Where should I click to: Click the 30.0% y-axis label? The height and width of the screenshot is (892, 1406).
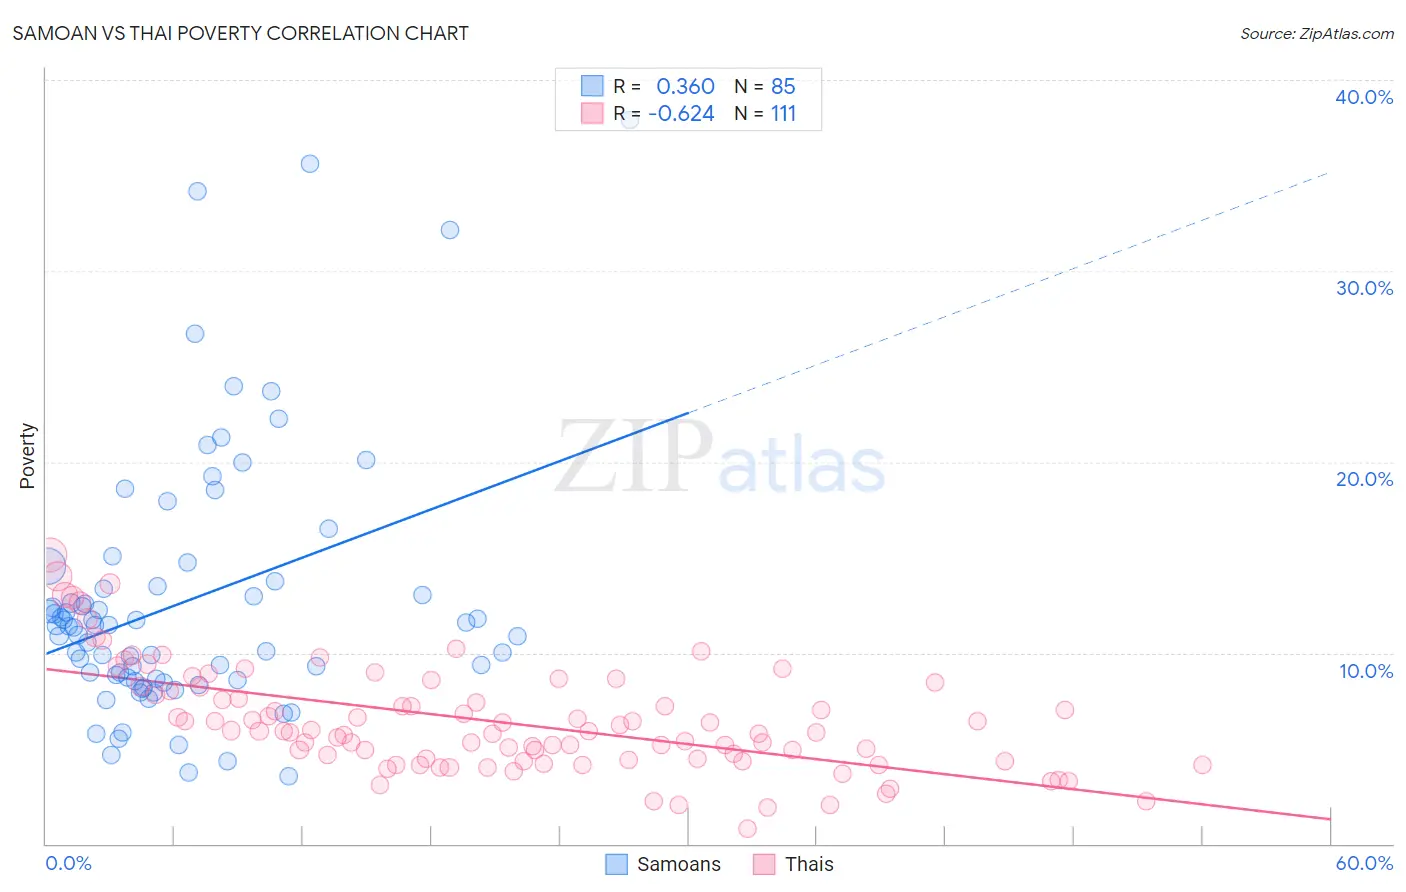(x=1364, y=288)
